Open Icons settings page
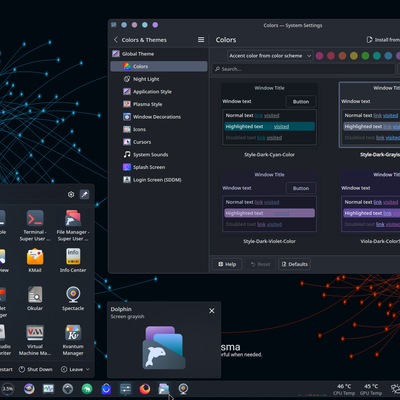400x400 pixels. tap(159, 129)
